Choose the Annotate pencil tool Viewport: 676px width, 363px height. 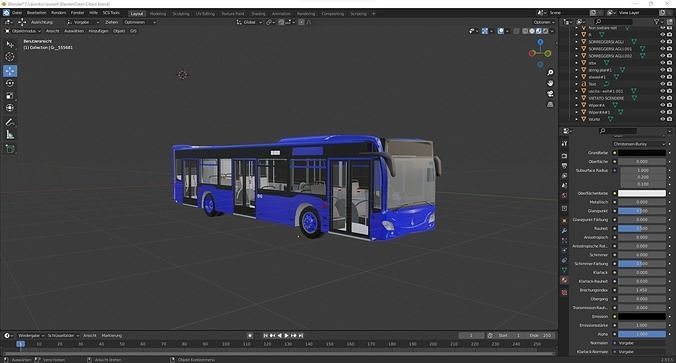[9, 122]
